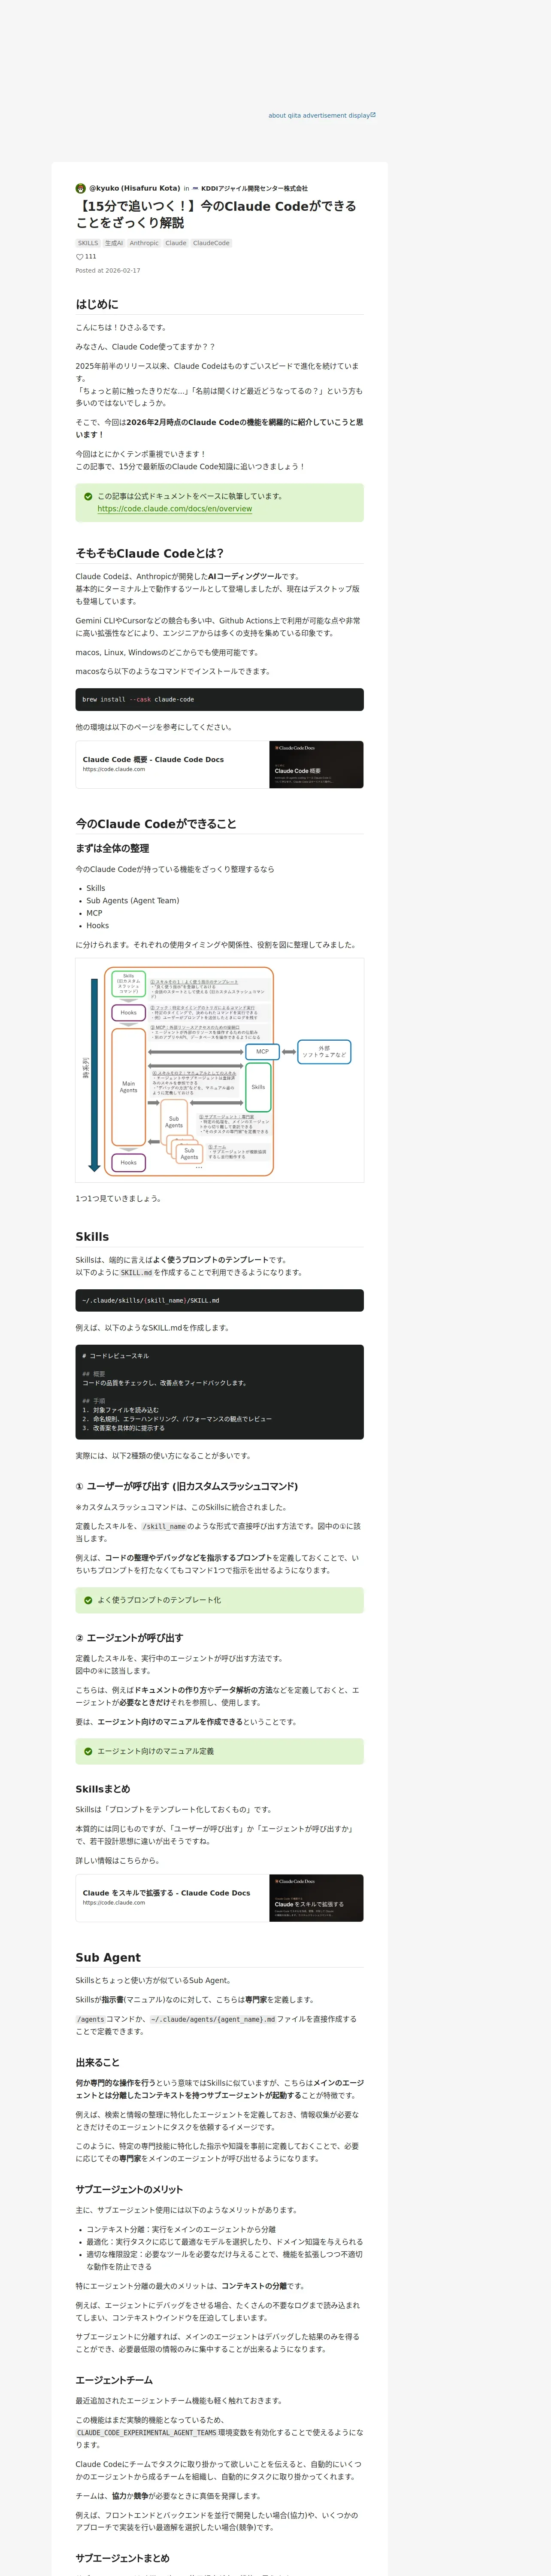Click the KDDI organization logo icon
The image size is (551, 2576).
[196, 188]
